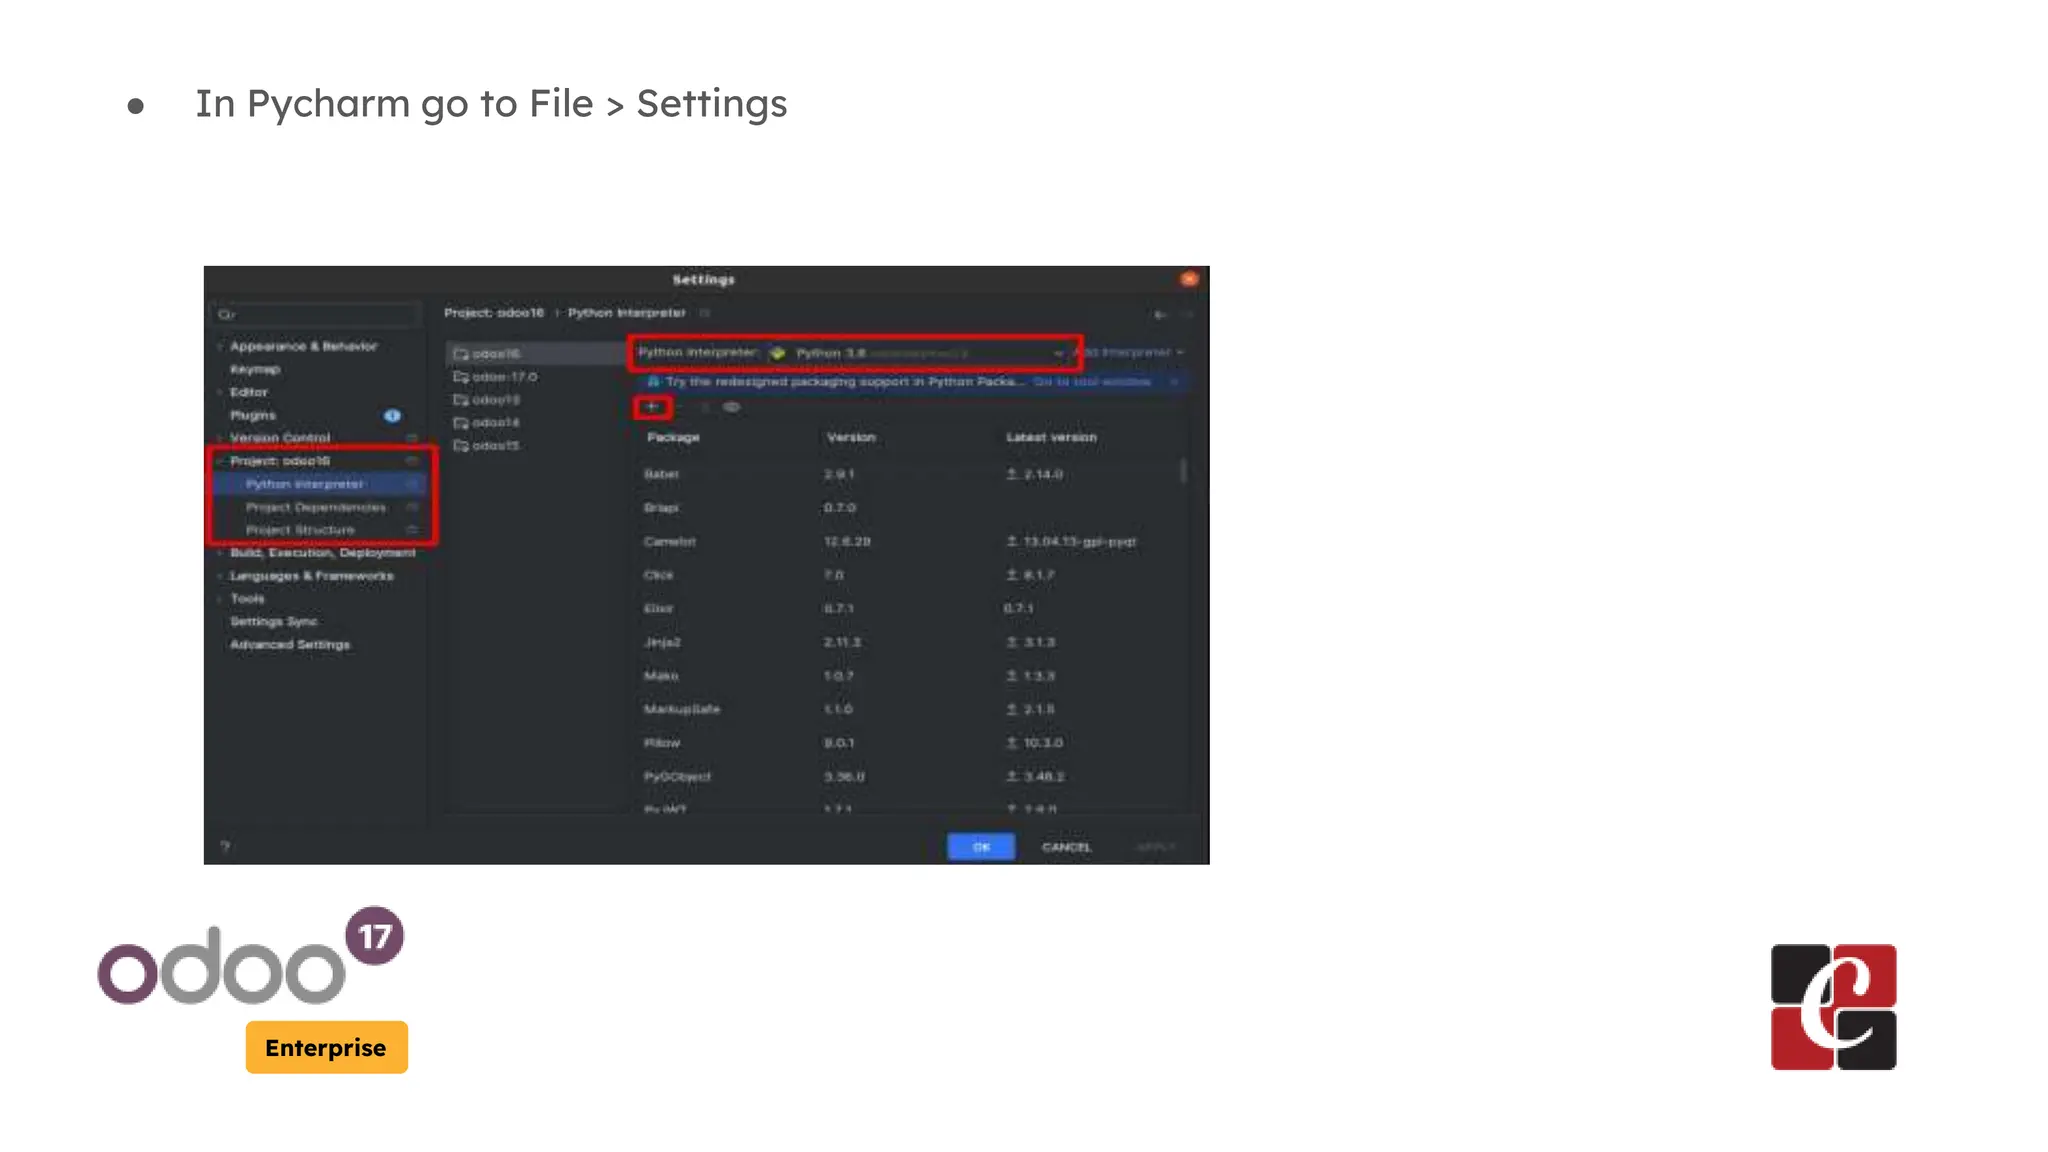Click the Plugins update badge

pos(392,415)
